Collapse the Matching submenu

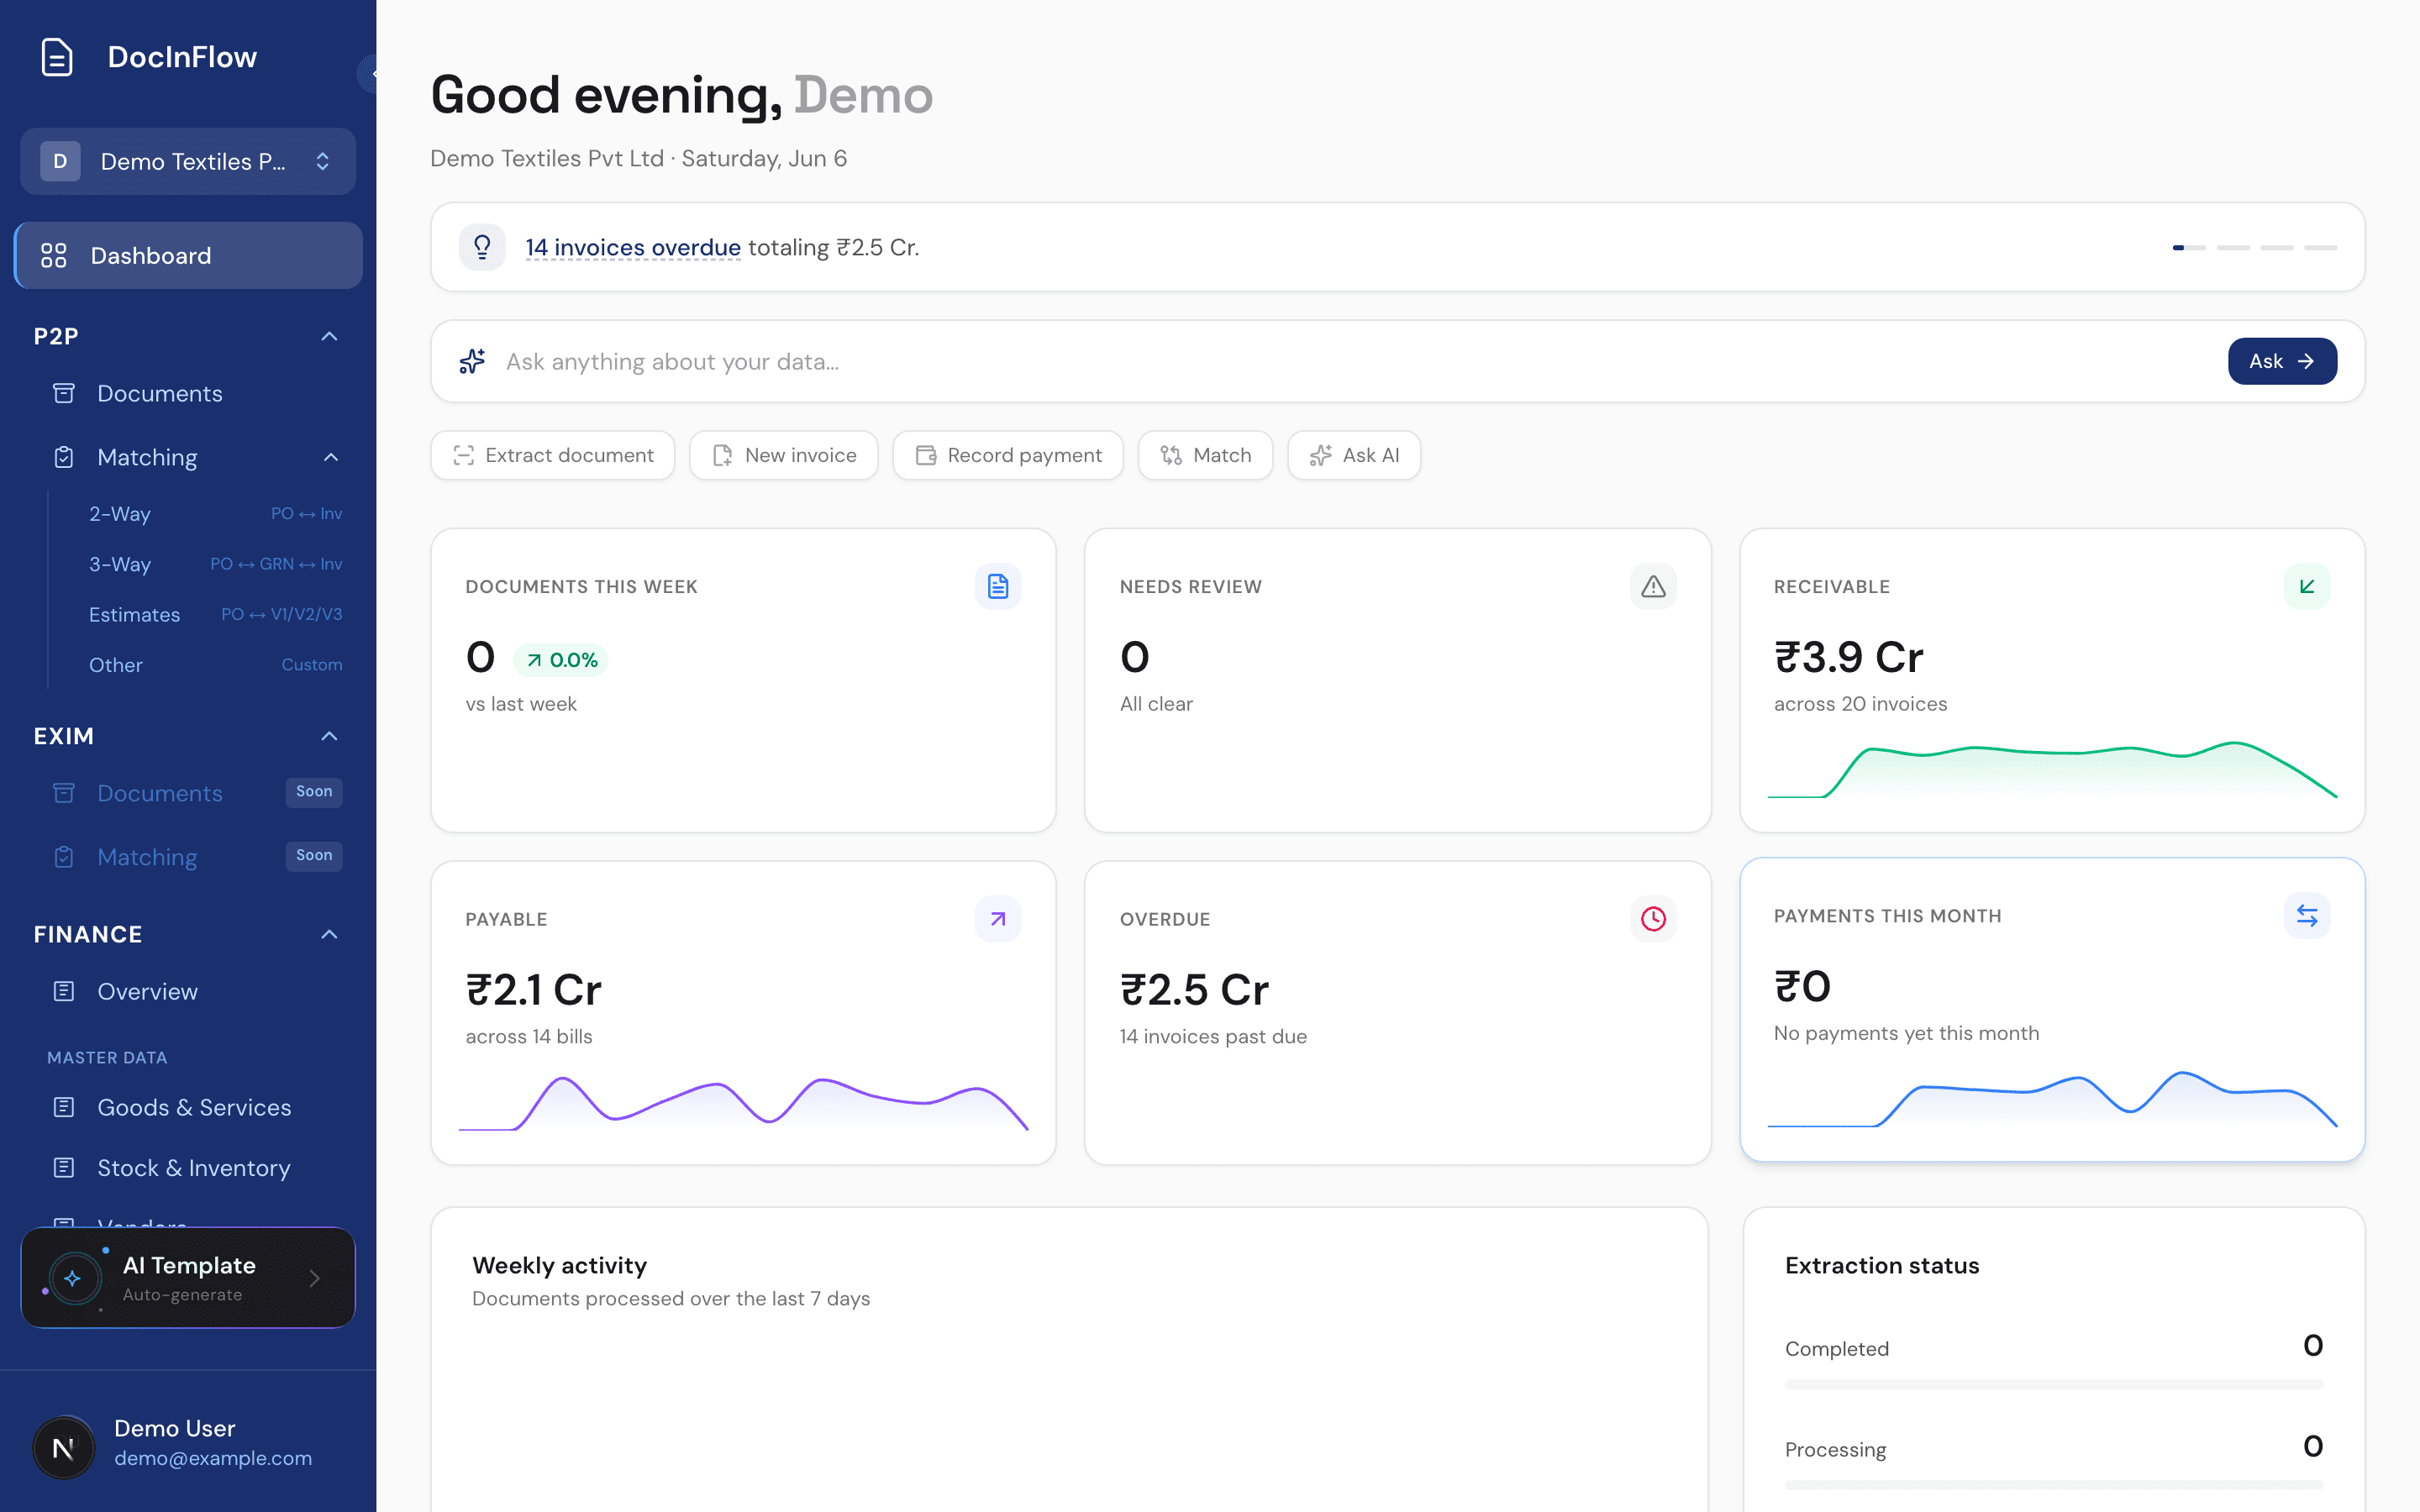[331, 457]
